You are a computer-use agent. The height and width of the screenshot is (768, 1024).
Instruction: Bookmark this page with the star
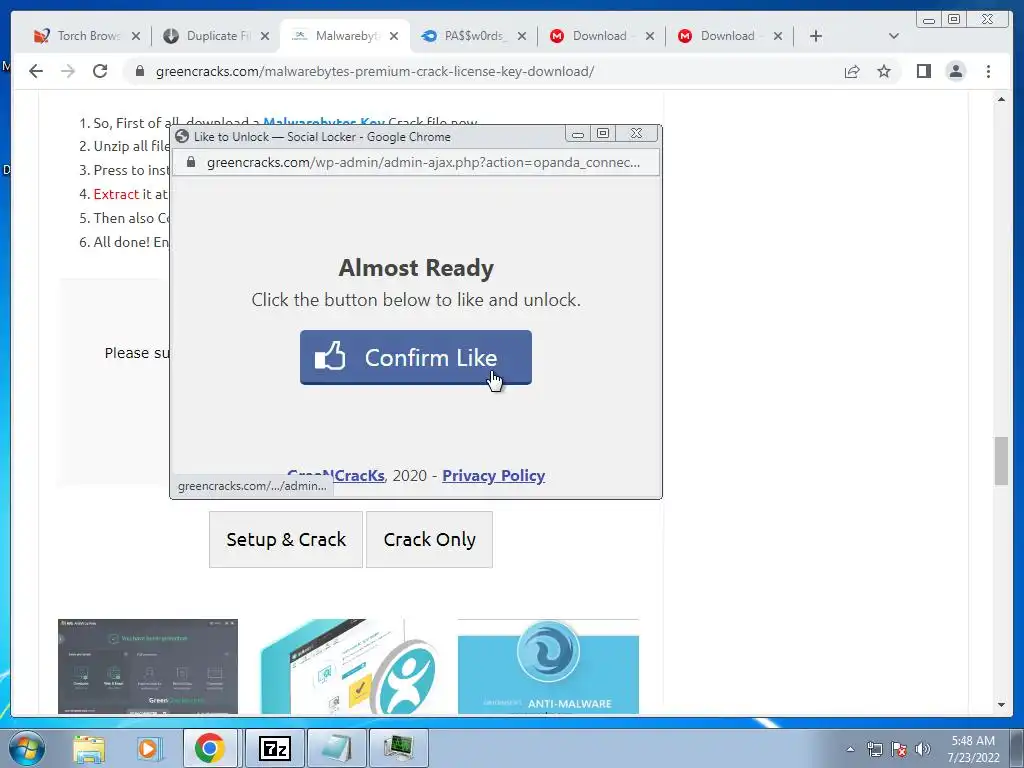point(884,71)
